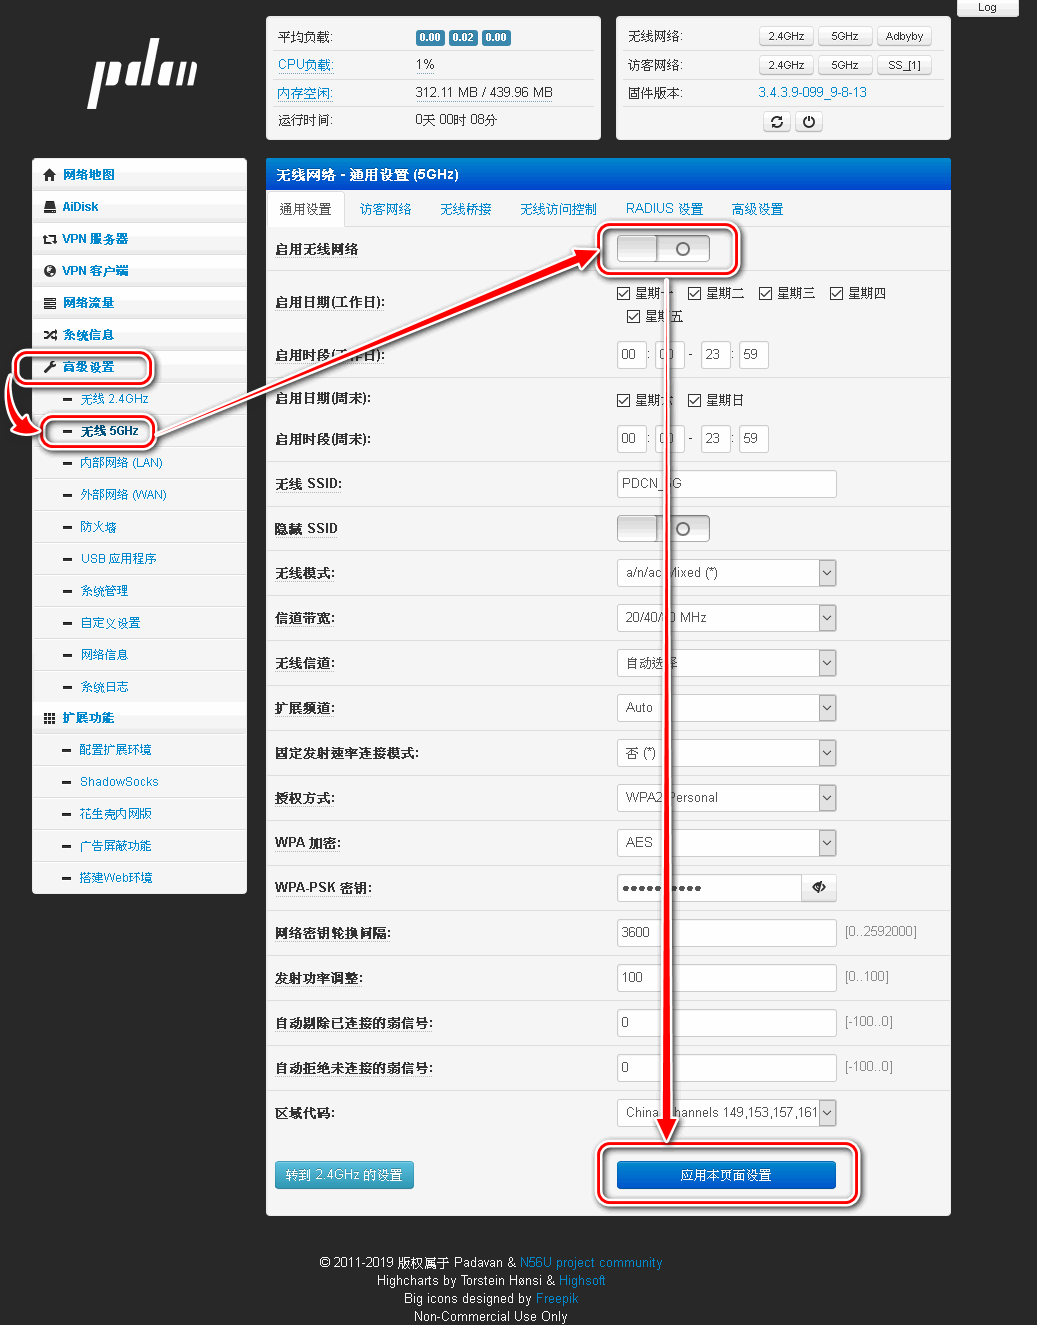The width and height of the screenshot is (1037, 1325).
Task: Open the 网络地图 home menu item
Action: [x=139, y=174]
